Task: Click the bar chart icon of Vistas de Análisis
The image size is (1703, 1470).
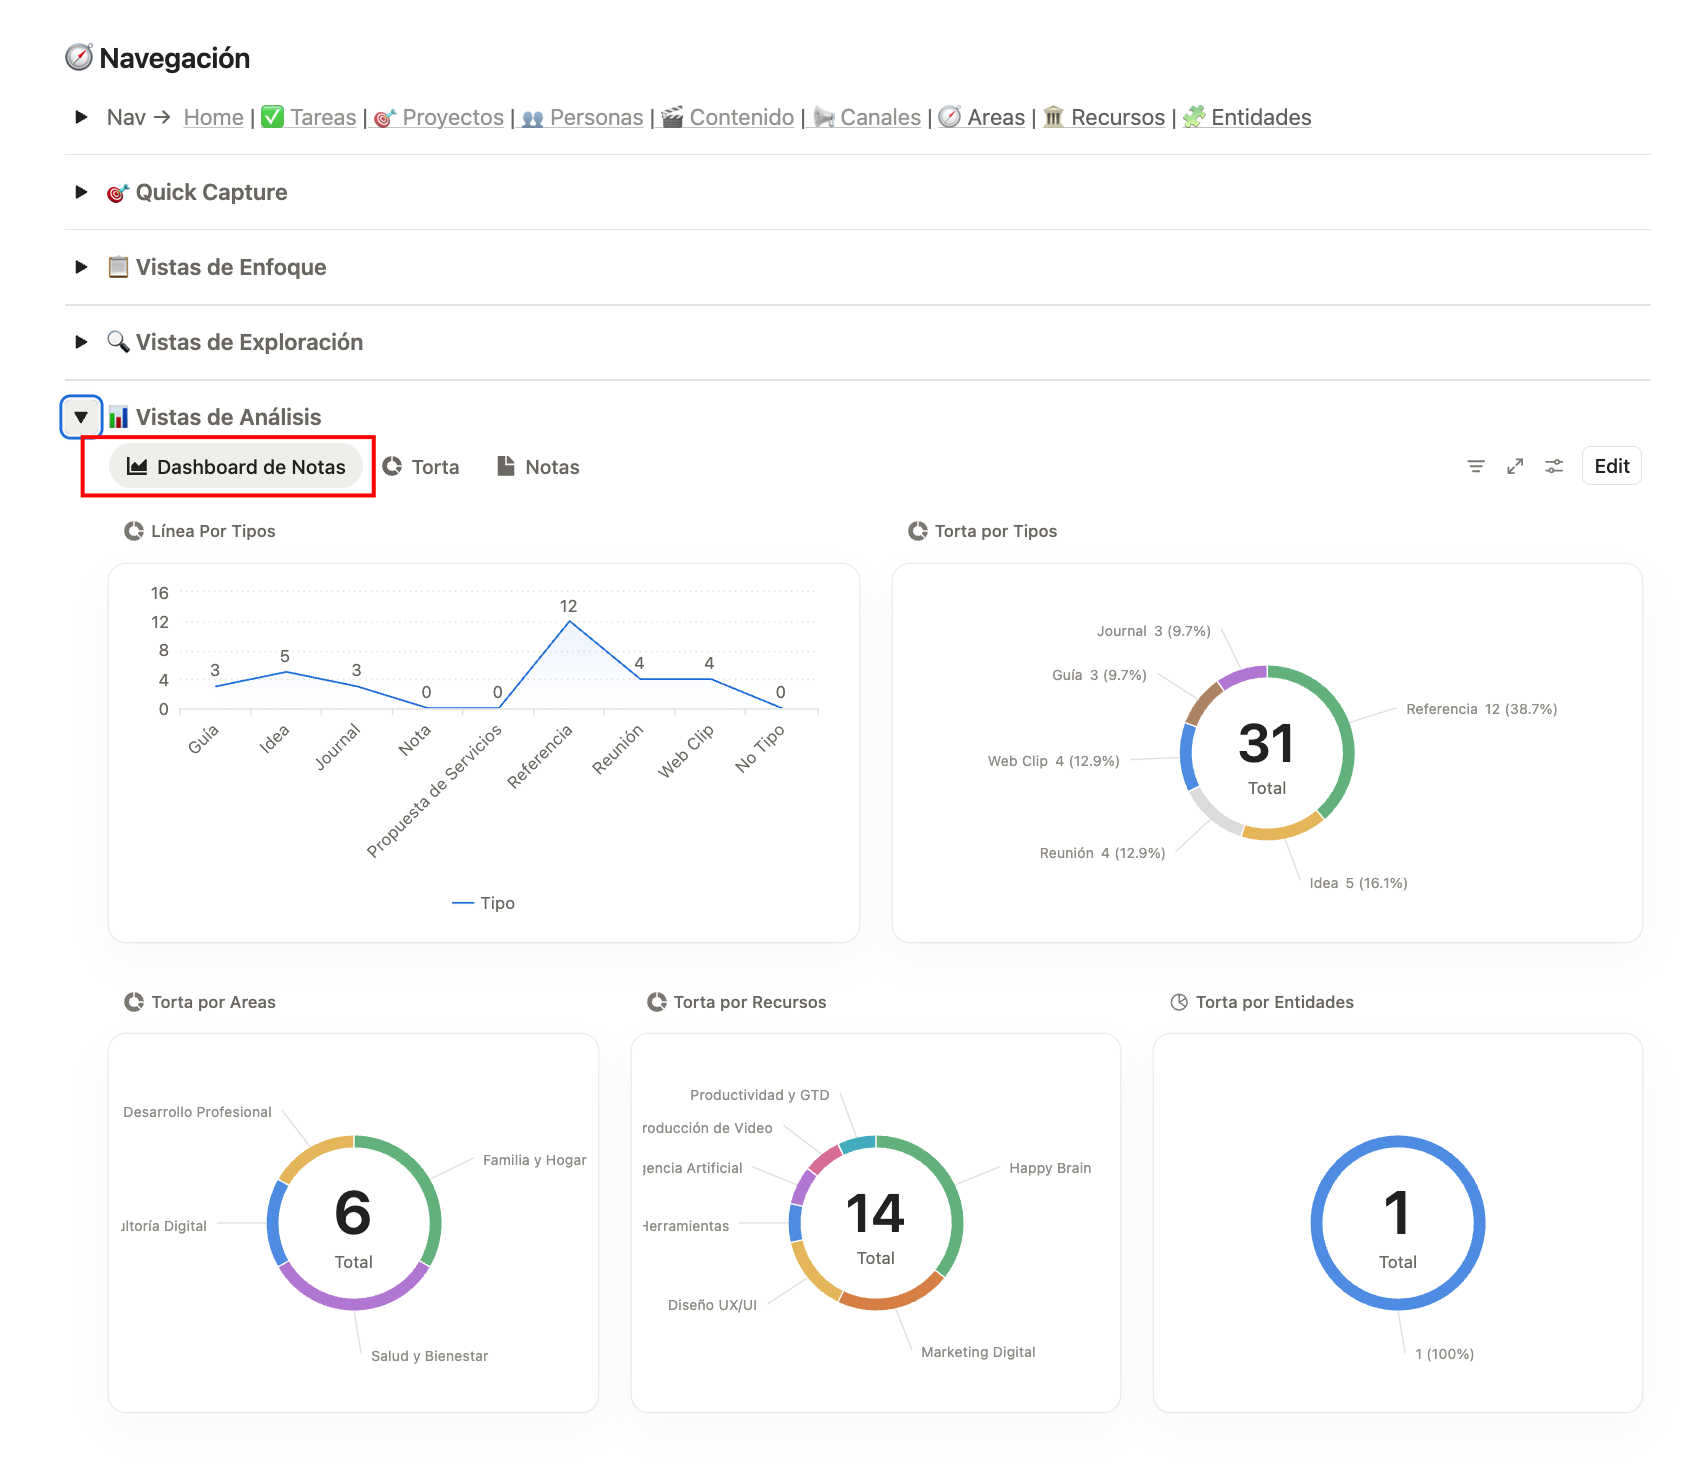Action: 118,417
